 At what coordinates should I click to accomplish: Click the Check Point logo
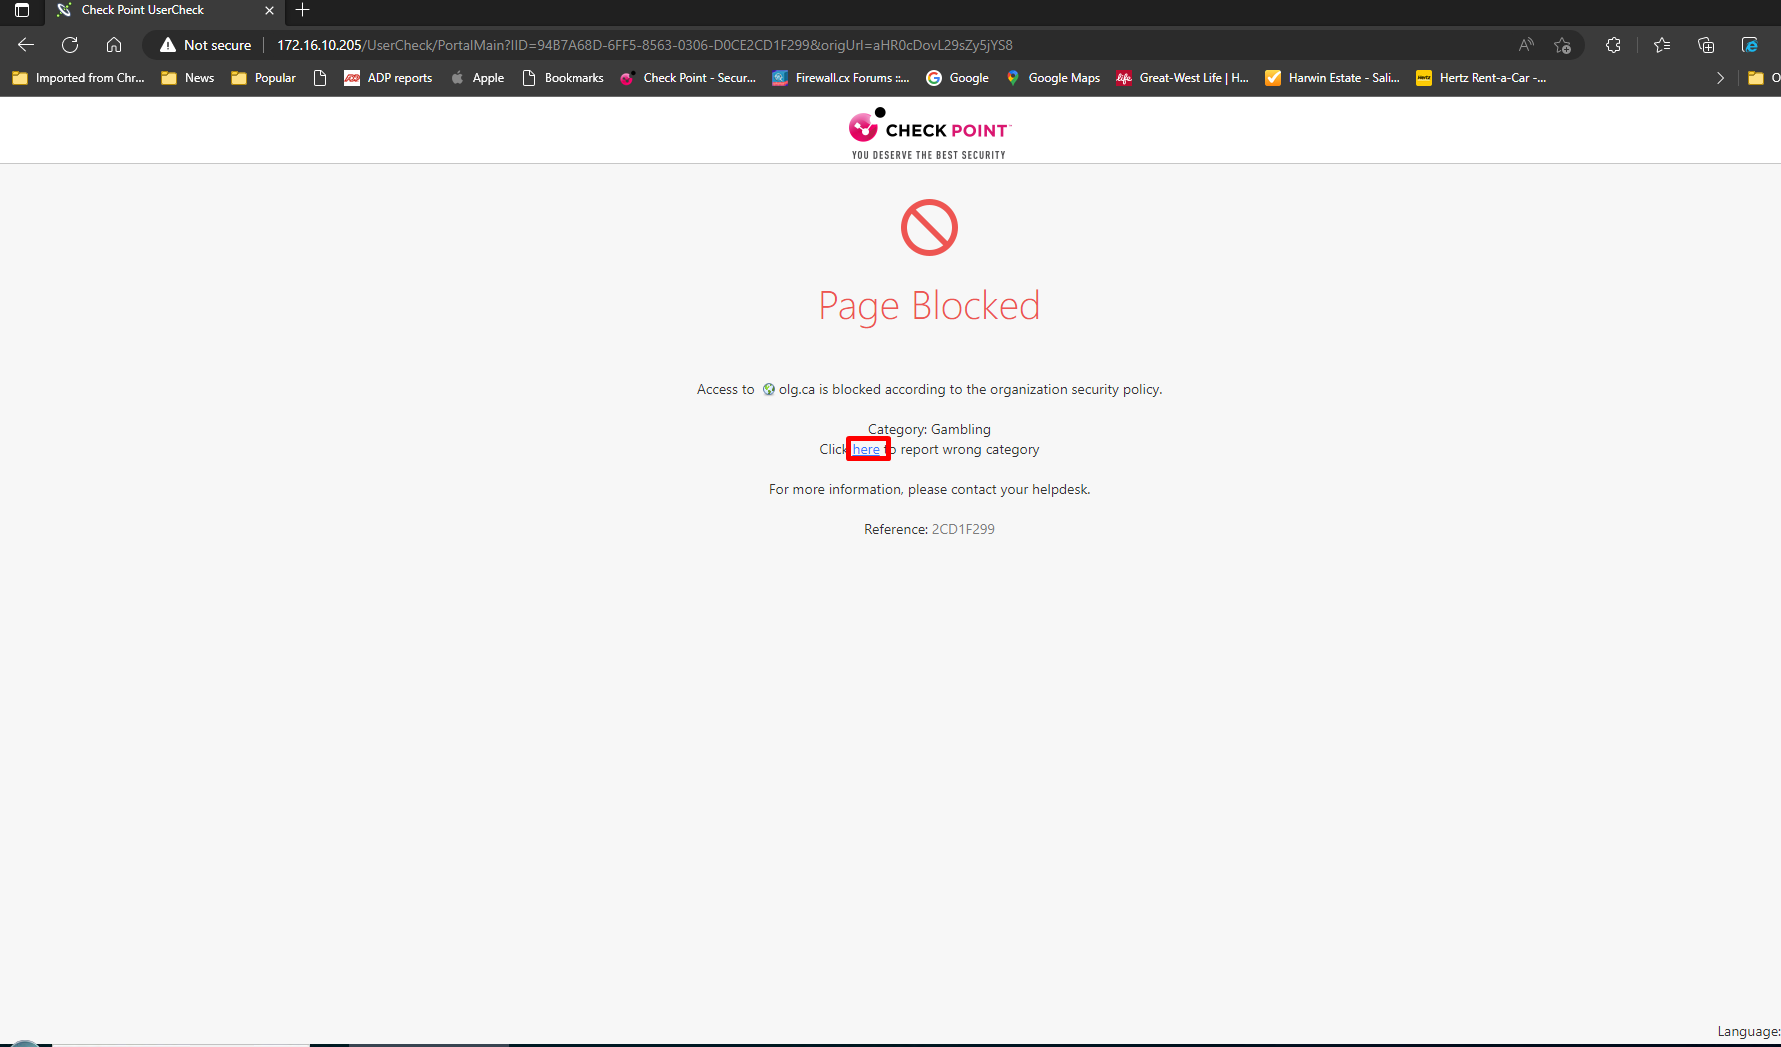pyautogui.click(x=929, y=133)
